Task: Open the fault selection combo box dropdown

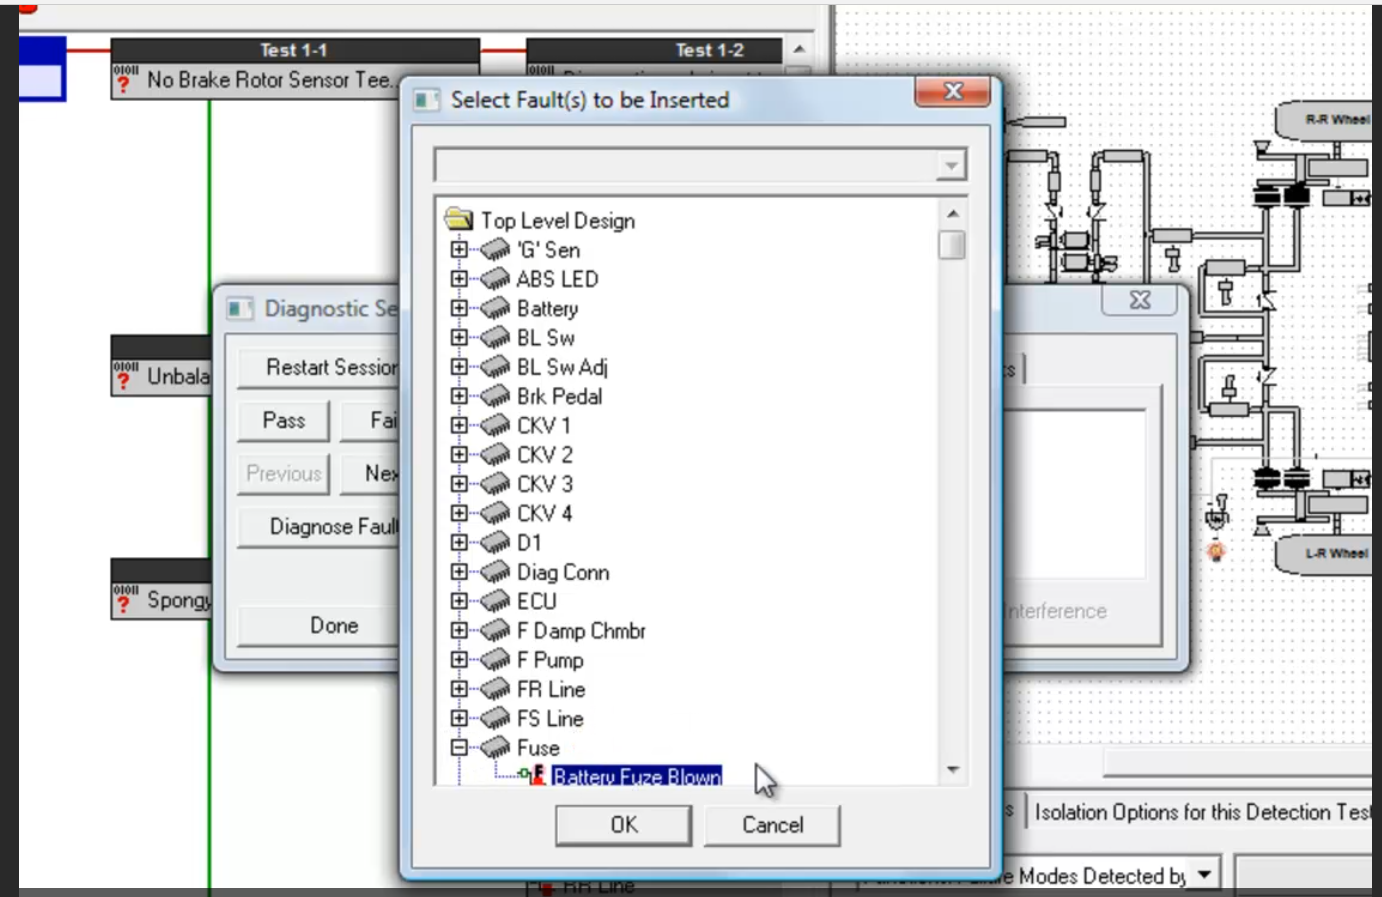Action: [x=951, y=165]
